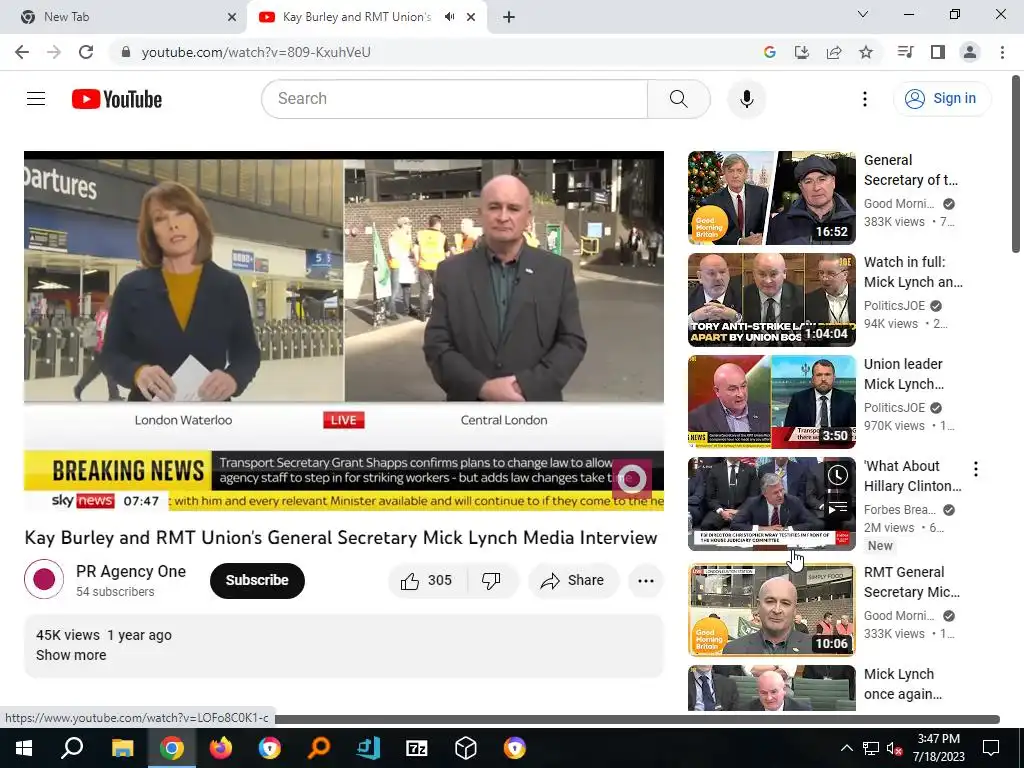Click the main video player
Image resolution: width=1024 pixels, height=768 pixels.
coord(344,331)
